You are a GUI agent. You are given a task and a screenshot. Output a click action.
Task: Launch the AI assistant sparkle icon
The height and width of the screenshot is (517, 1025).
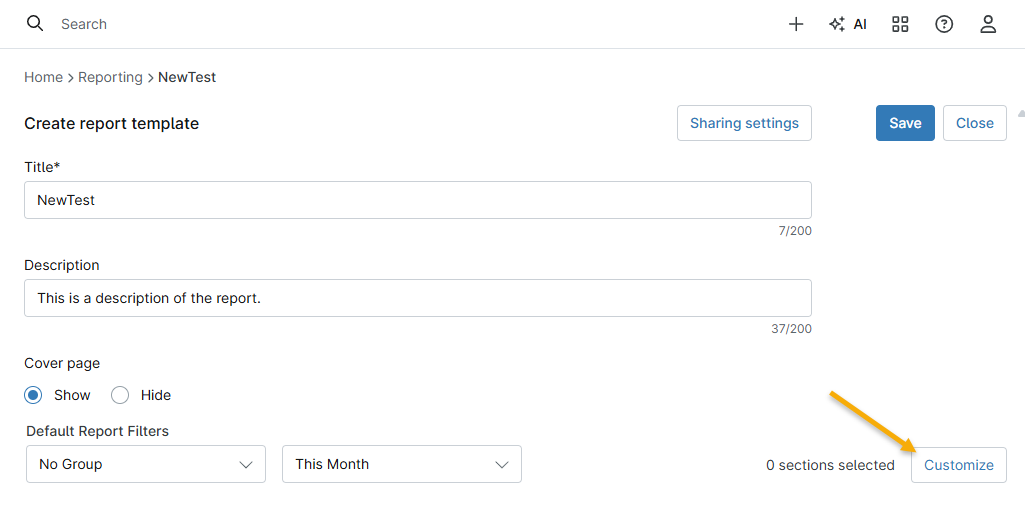(847, 24)
